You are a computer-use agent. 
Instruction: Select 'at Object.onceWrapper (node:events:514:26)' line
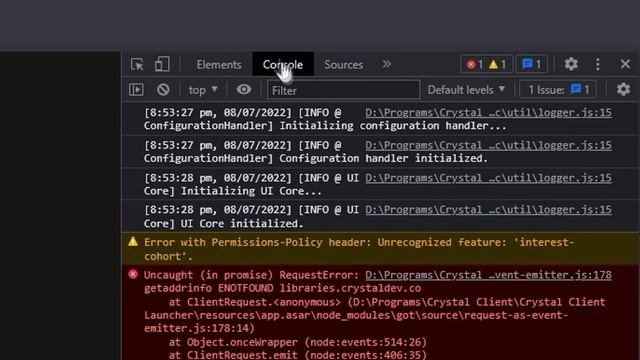(298, 342)
